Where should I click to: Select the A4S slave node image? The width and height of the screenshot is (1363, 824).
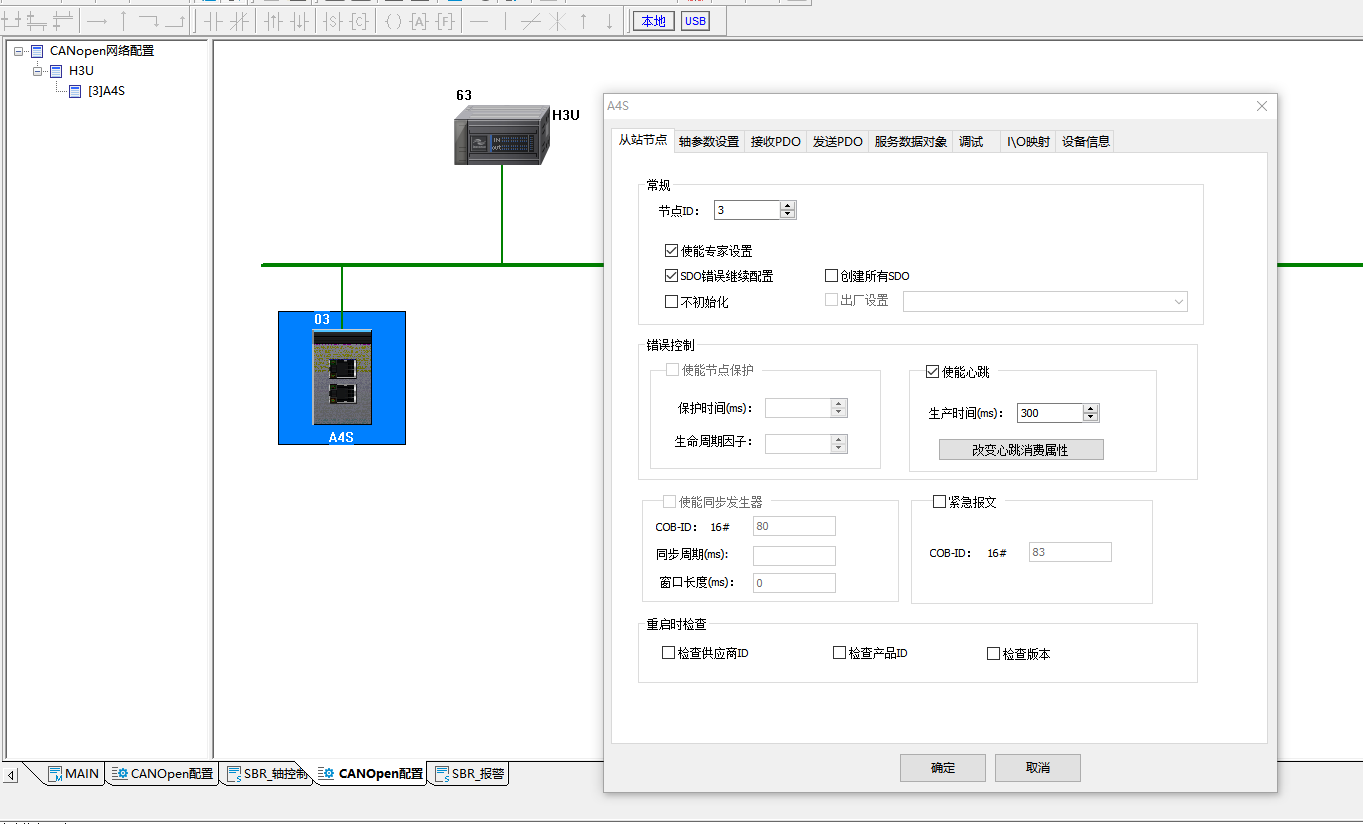[x=342, y=377]
